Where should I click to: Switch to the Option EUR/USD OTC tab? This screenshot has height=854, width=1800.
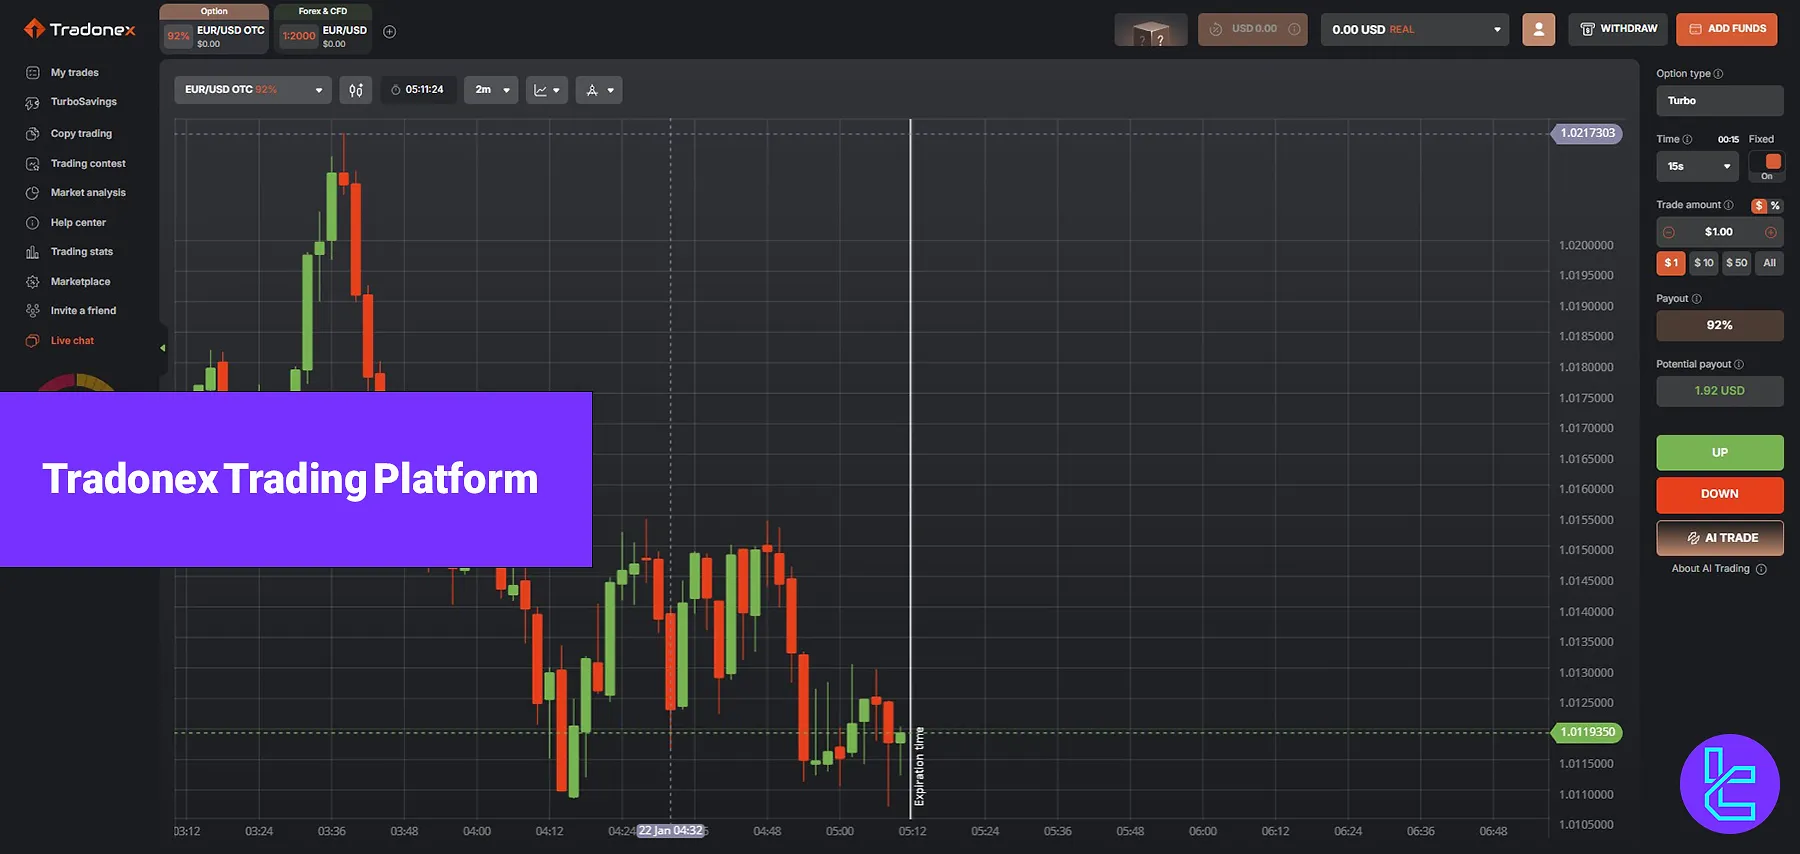[x=214, y=29]
